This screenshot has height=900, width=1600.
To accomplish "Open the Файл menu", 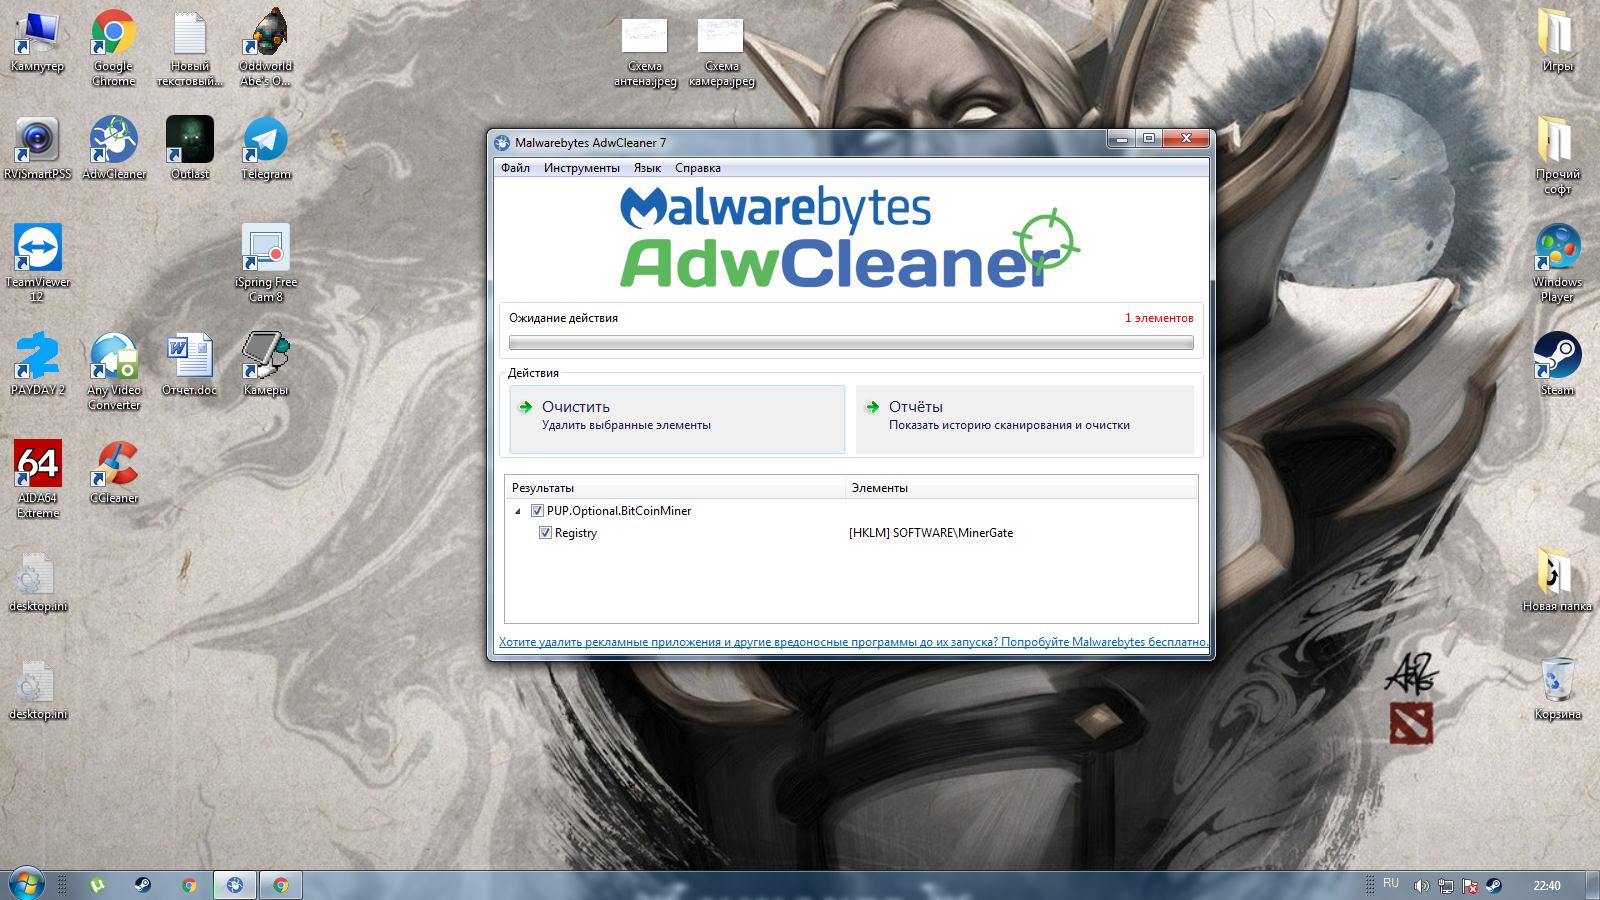I will pos(515,168).
